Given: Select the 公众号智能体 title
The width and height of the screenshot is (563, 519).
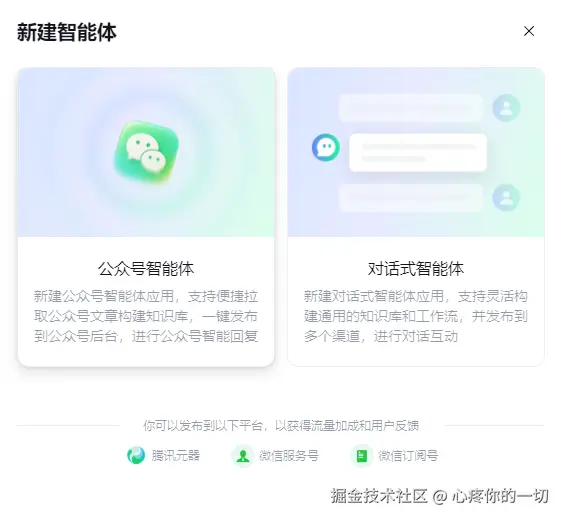Looking at the screenshot, I should (x=146, y=269).
